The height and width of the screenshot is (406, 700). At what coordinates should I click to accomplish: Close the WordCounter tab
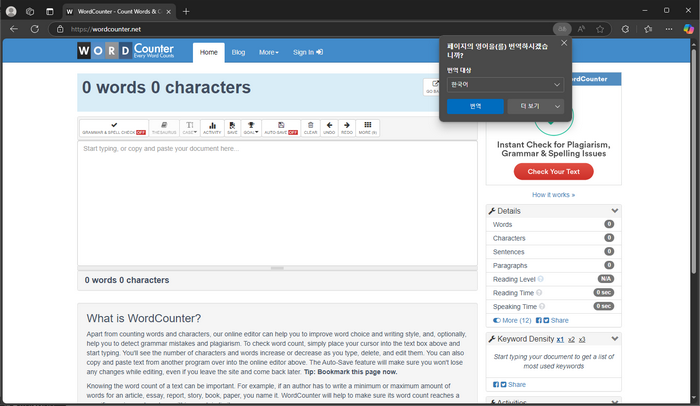tap(168, 12)
